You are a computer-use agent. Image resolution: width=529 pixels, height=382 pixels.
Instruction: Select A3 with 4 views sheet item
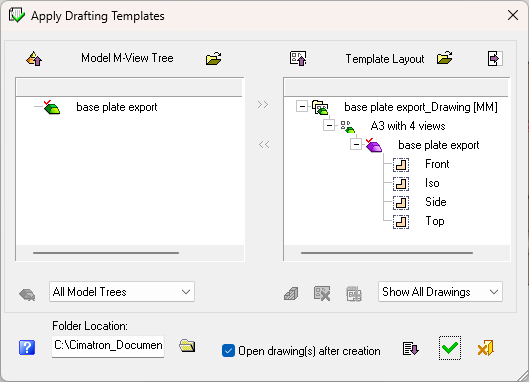click(408, 126)
